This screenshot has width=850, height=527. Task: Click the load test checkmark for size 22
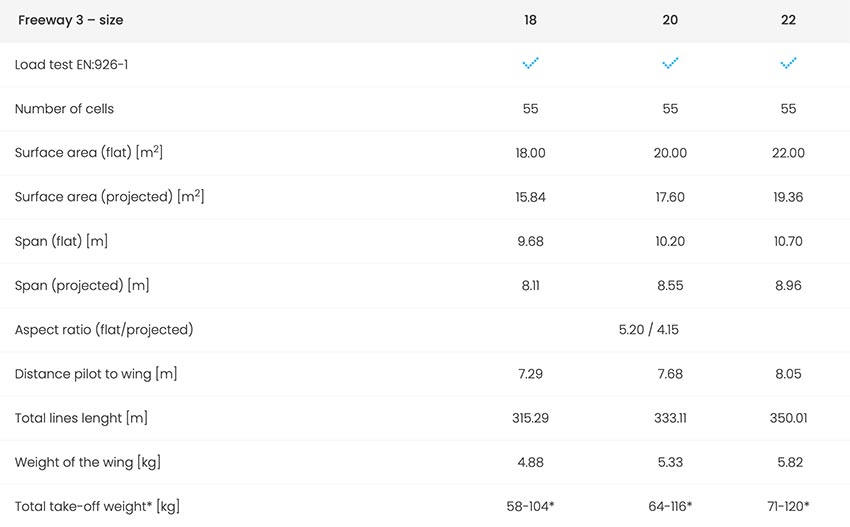click(788, 63)
